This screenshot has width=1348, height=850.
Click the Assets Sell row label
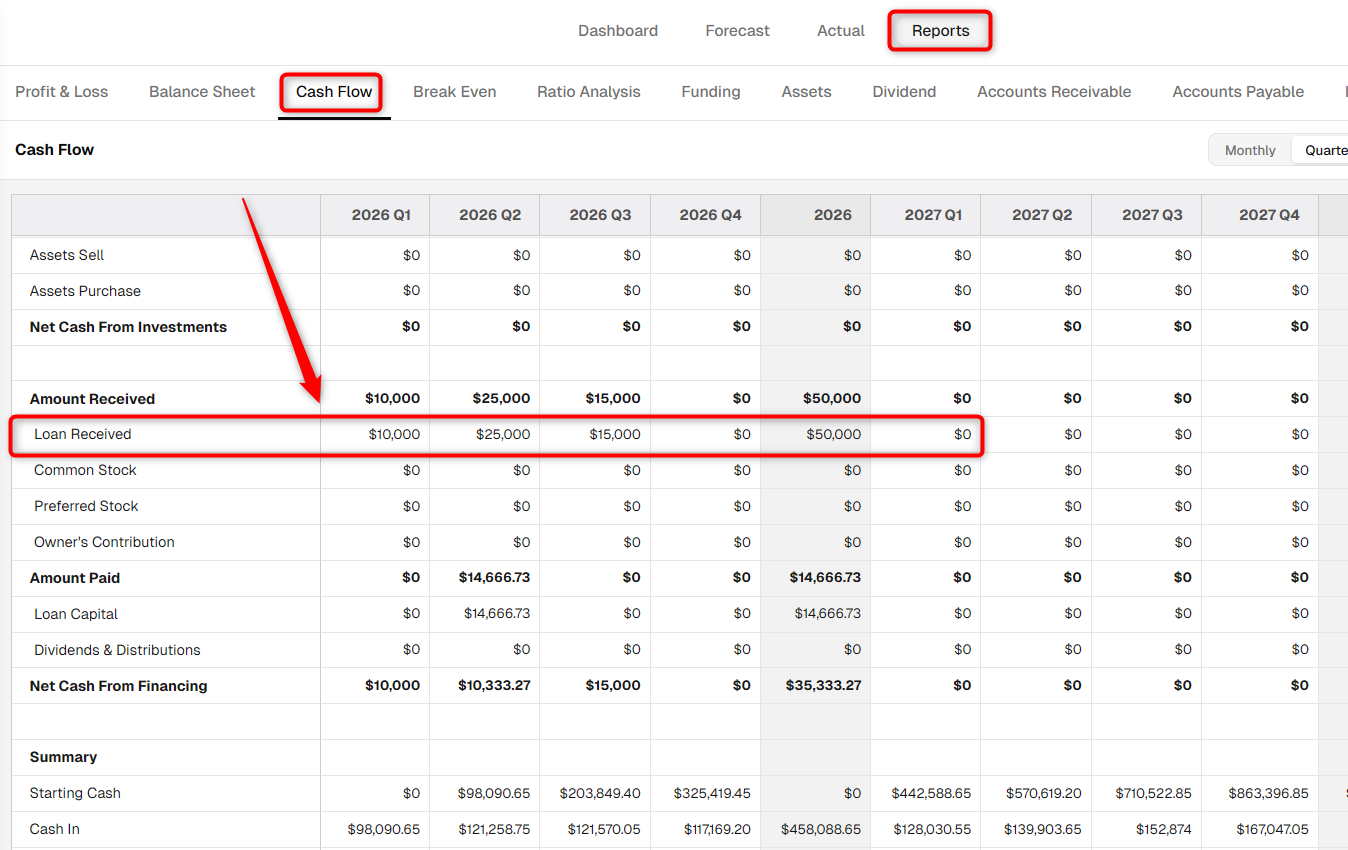tap(67, 255)
